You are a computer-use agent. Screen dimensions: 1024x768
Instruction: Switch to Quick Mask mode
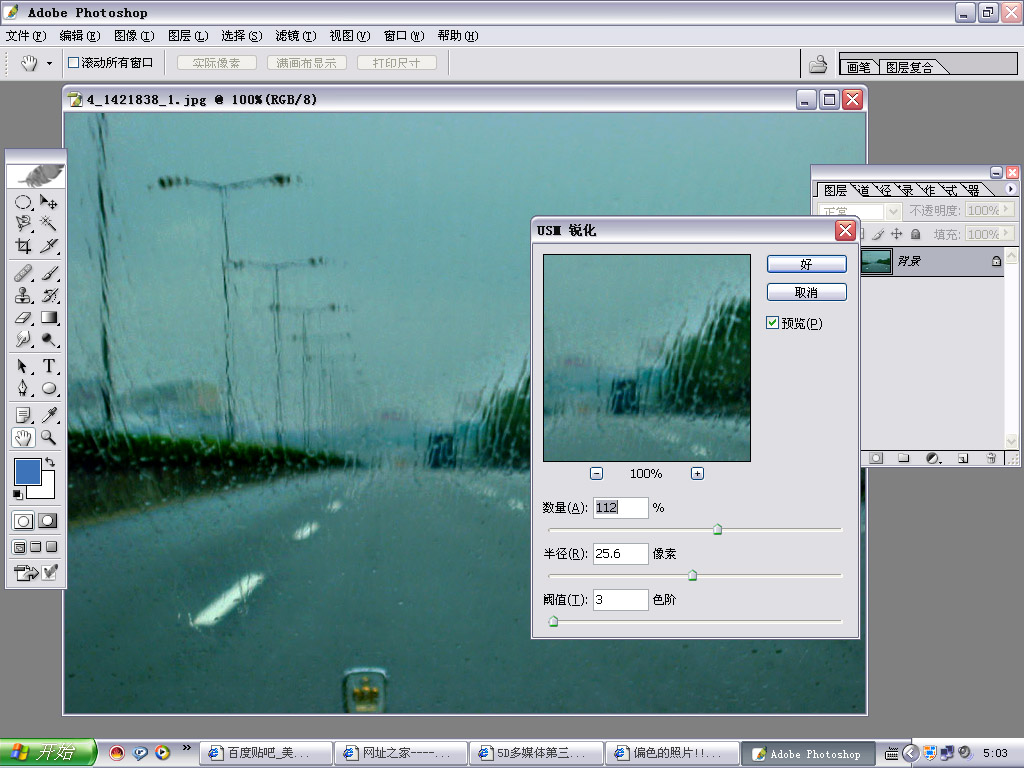click(48, 520)
